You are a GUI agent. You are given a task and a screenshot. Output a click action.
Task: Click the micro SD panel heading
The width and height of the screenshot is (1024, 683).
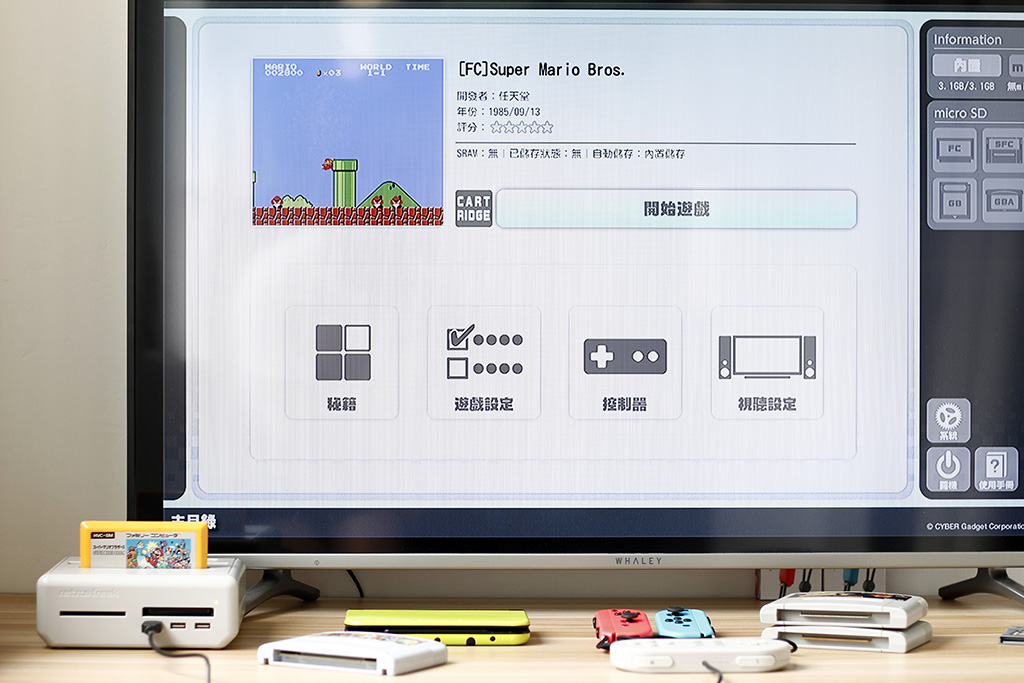click(x=960, y=113)
